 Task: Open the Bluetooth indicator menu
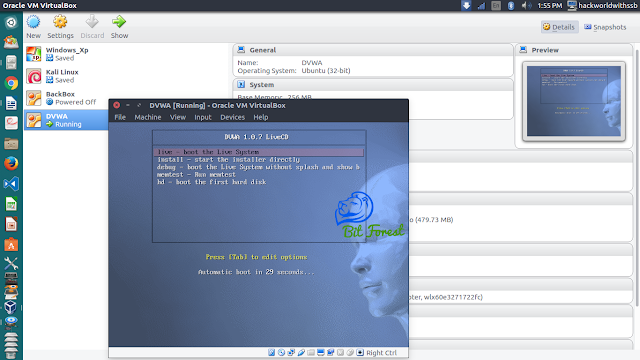click(x=511, y=5)
